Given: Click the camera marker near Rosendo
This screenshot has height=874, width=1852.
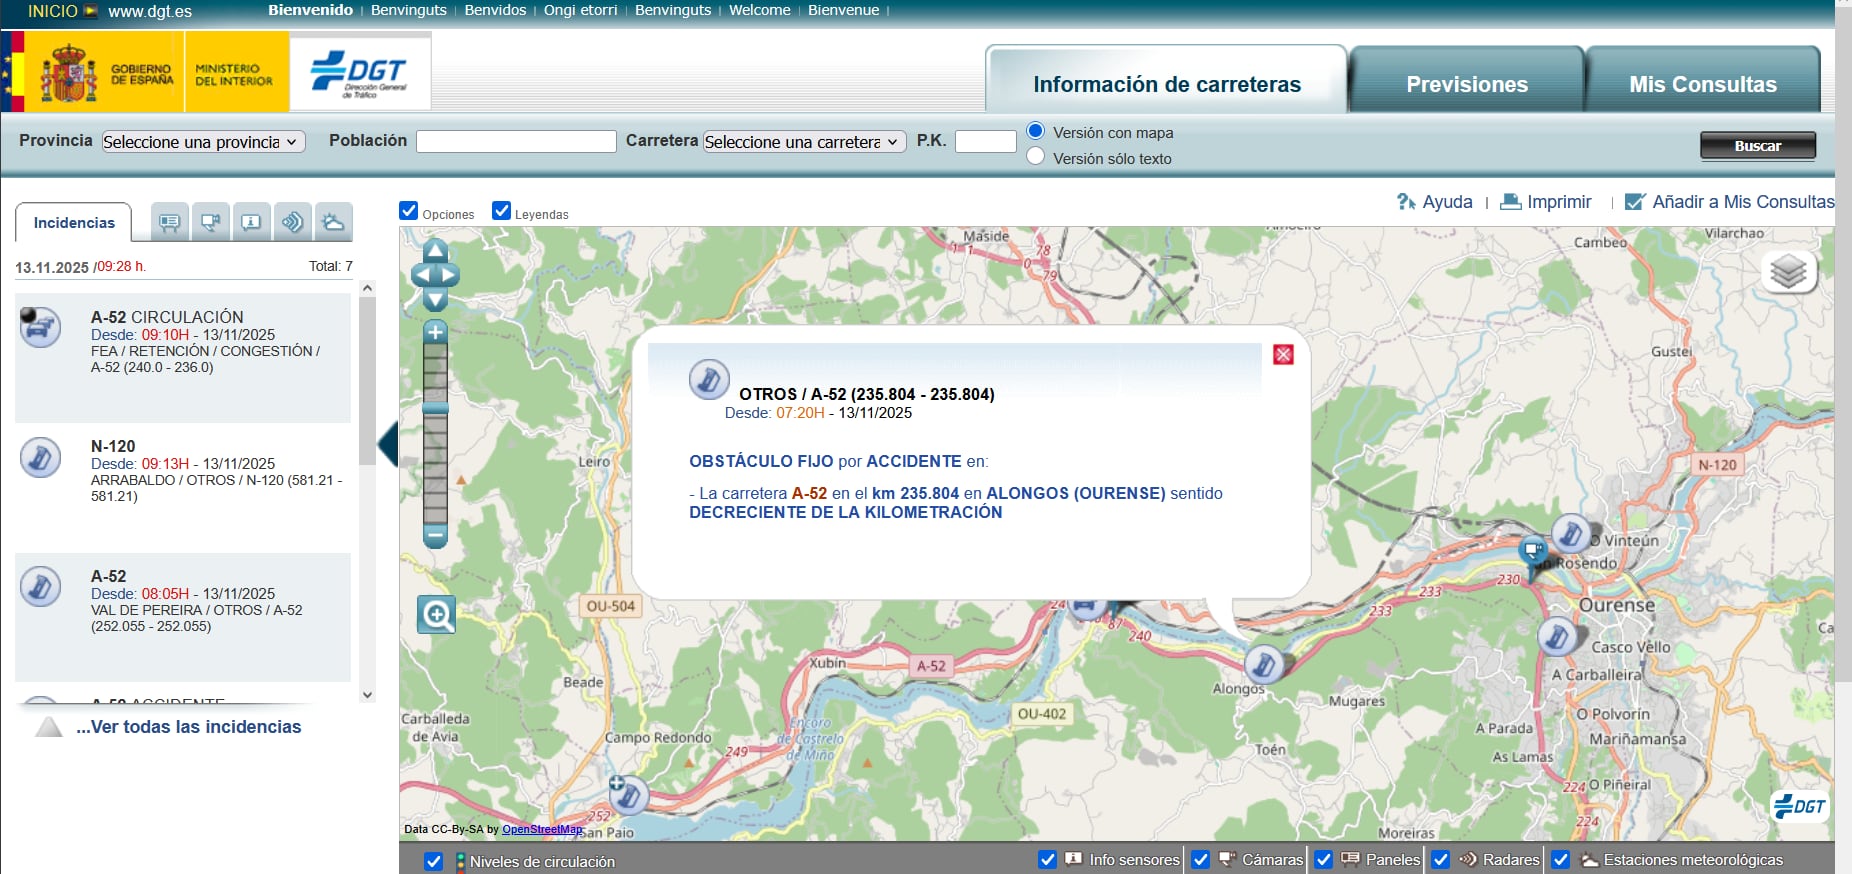Looking at the screenshot, I should pos(1532,550).
